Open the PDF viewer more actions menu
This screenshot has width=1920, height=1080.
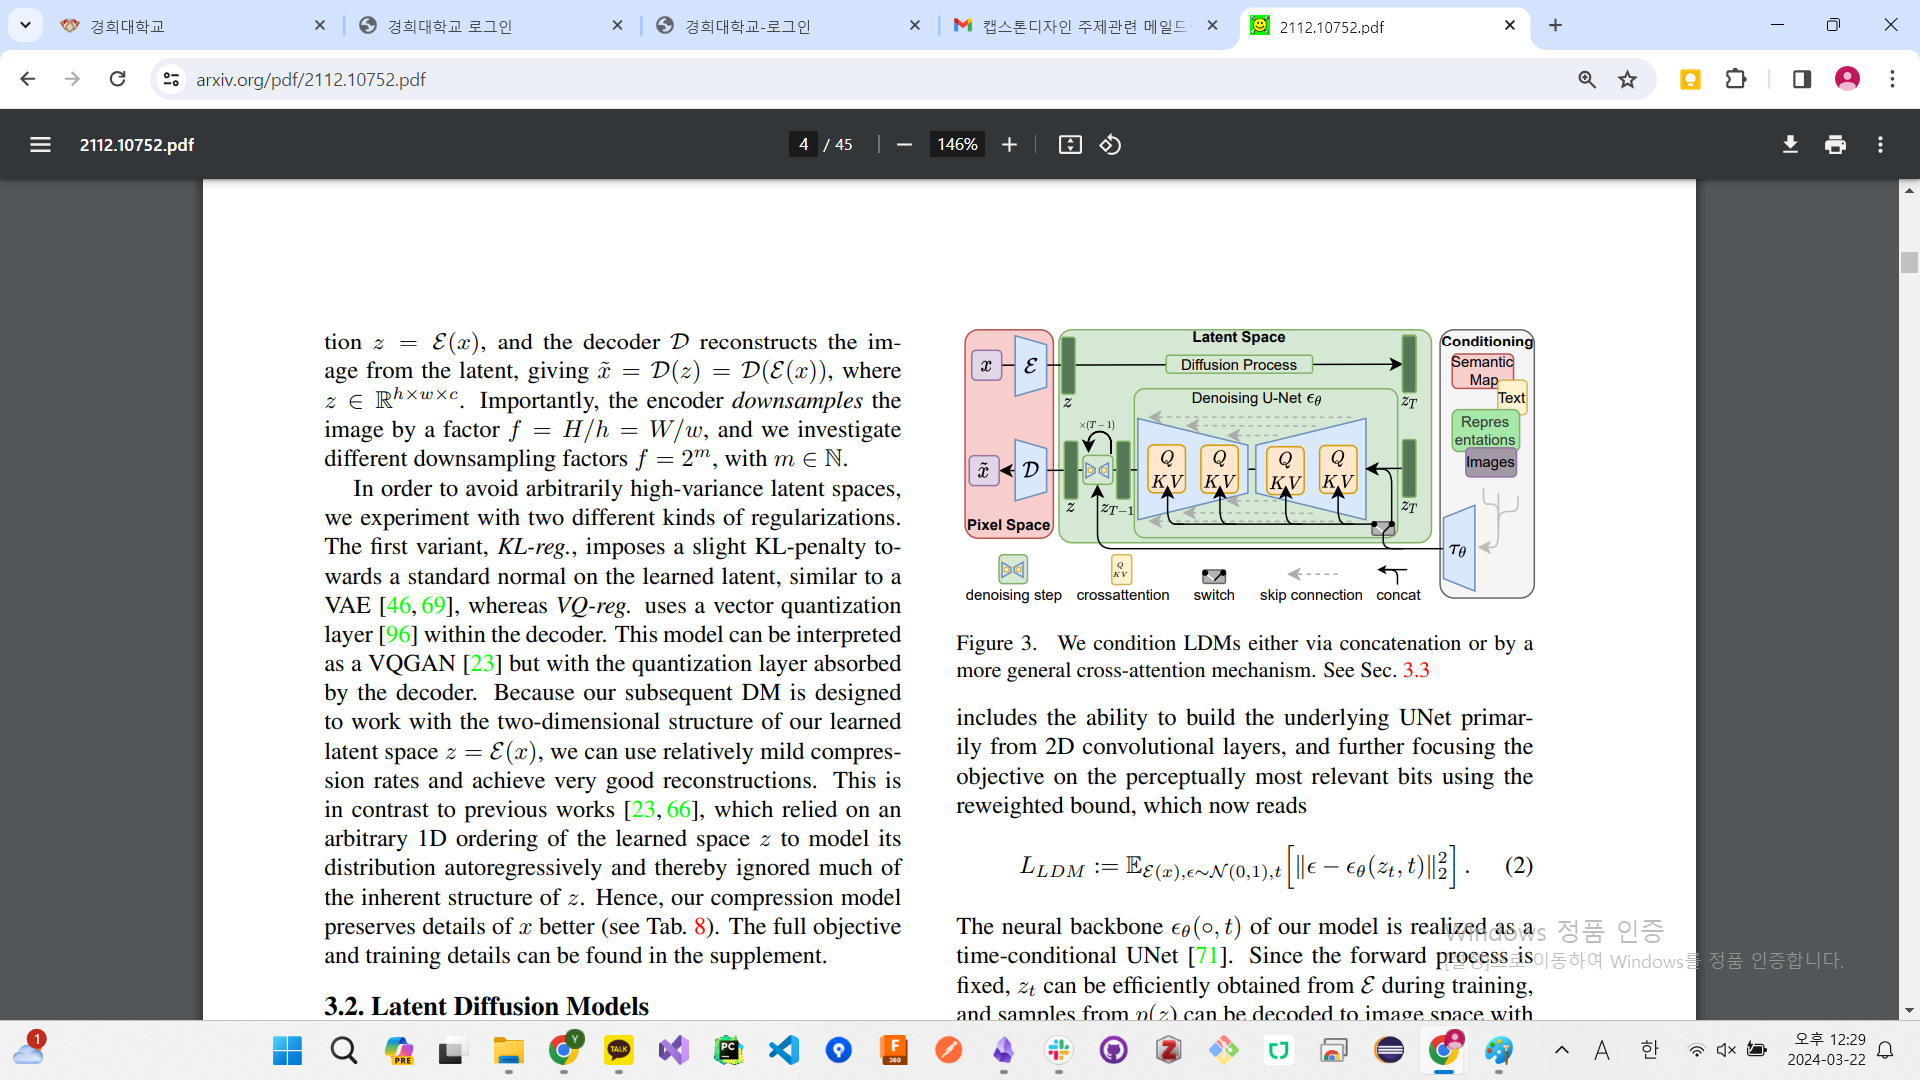pyautogui.click(x=1880, y=145)
